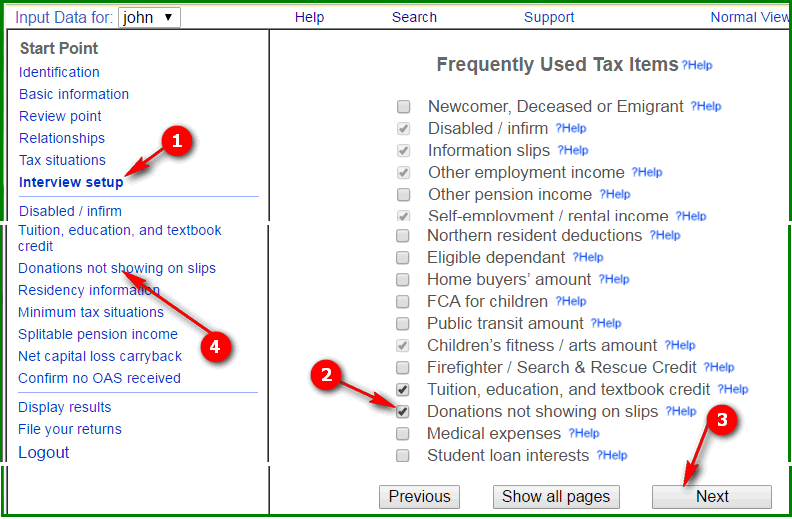Viewport: 792px width, 519px height.
Task: Click the Logout link
Action: pyautogui.click(x=44, y=452)
